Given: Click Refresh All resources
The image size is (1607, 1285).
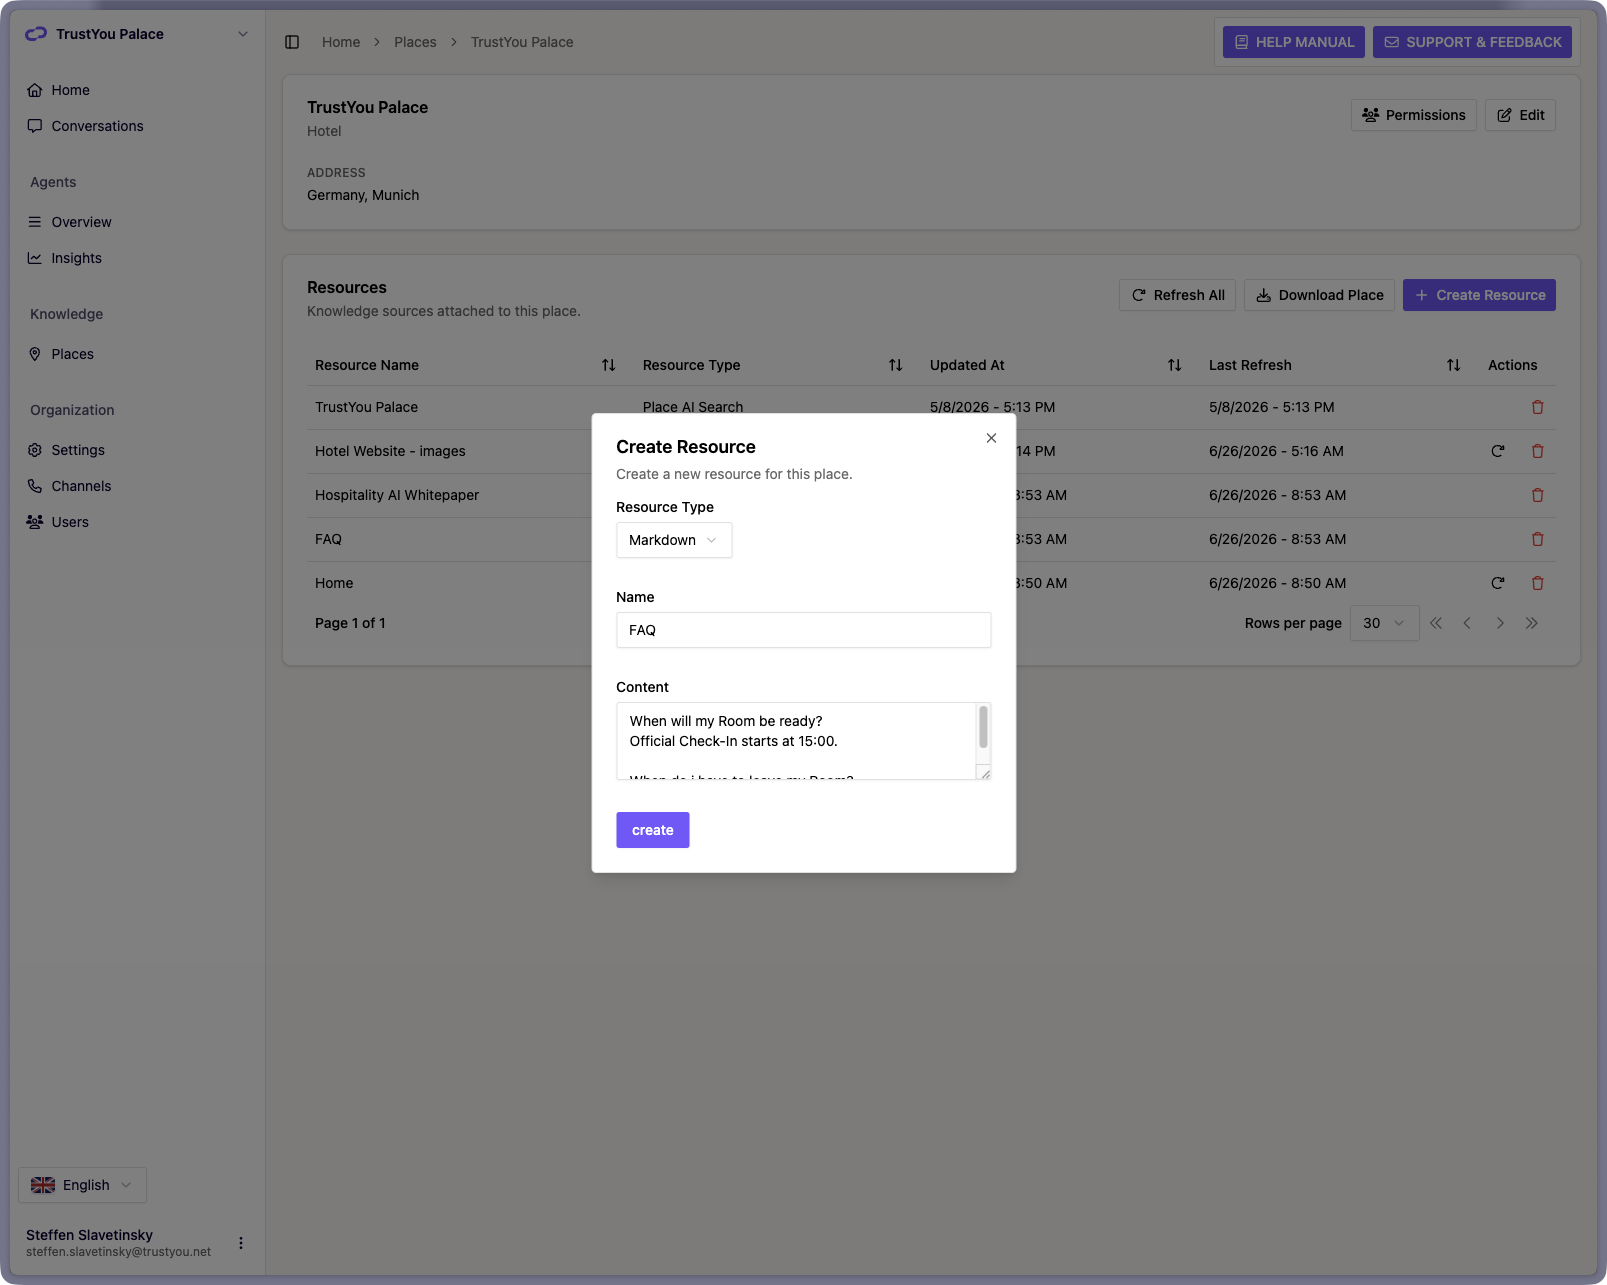Looking at the screenshot, I should (1177, 295).
